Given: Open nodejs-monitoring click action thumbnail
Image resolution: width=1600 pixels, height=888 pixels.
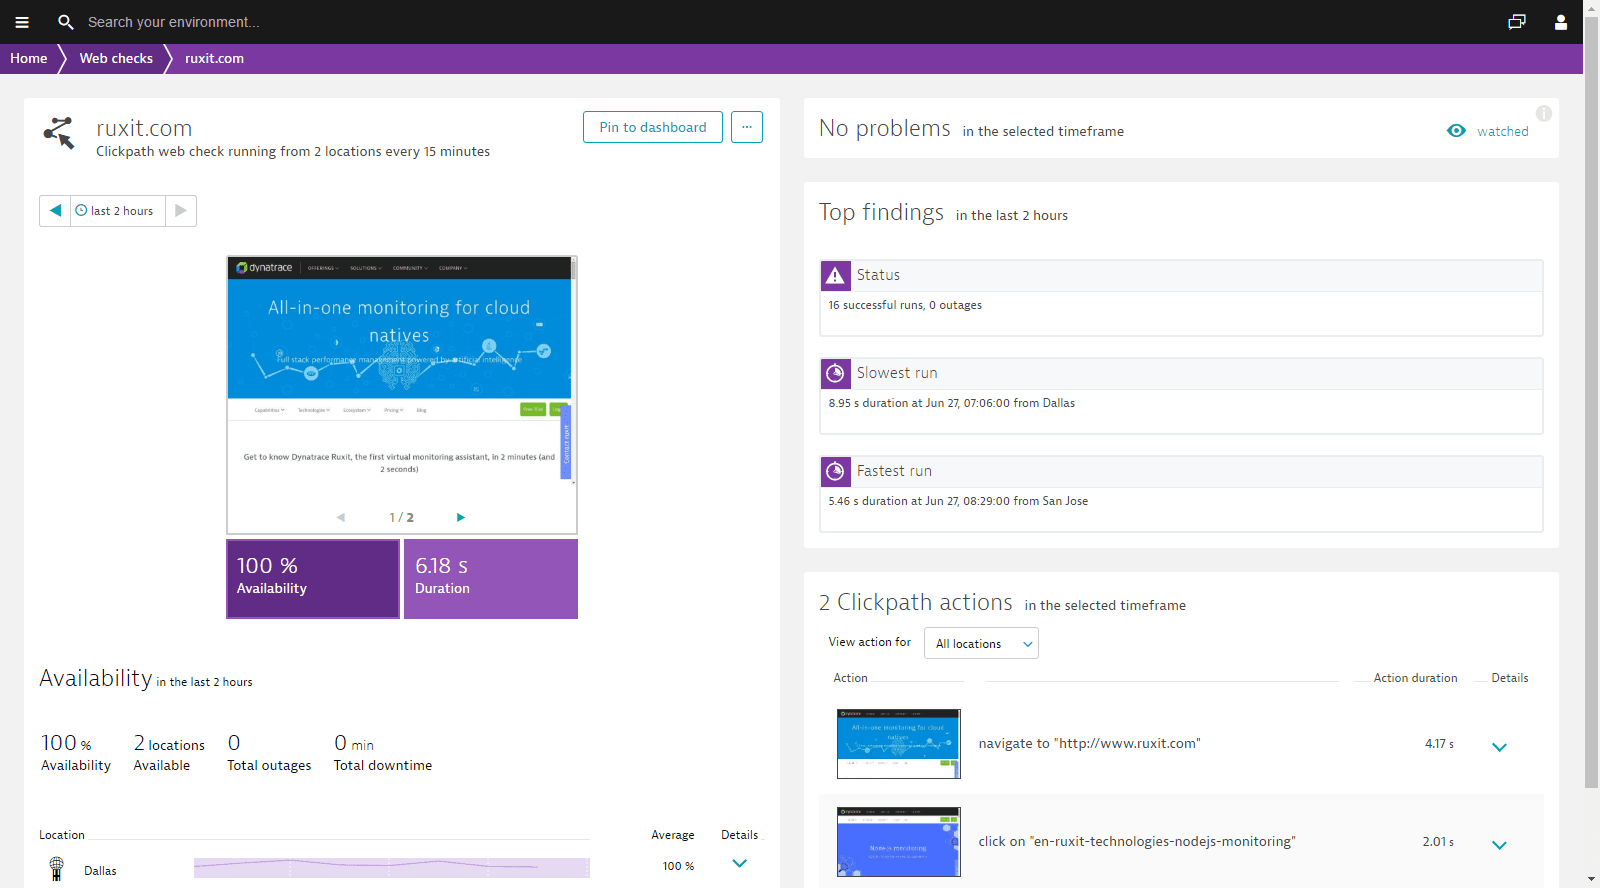Looking at the screenshot, I should point(899,842).
